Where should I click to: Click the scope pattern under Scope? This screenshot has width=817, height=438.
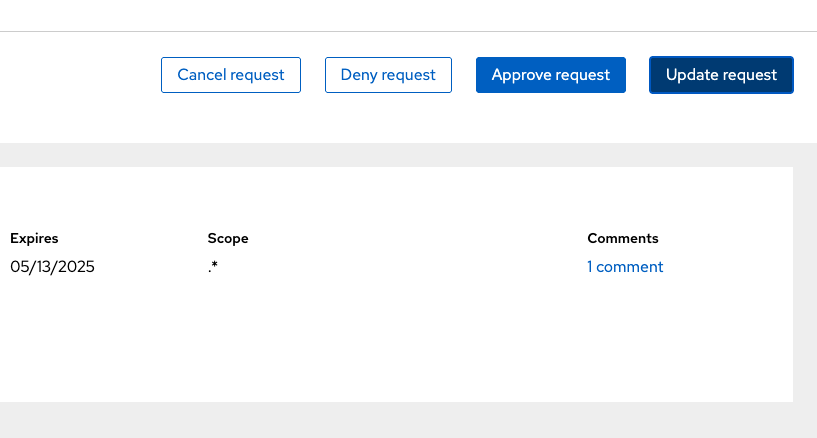point(213,267)
